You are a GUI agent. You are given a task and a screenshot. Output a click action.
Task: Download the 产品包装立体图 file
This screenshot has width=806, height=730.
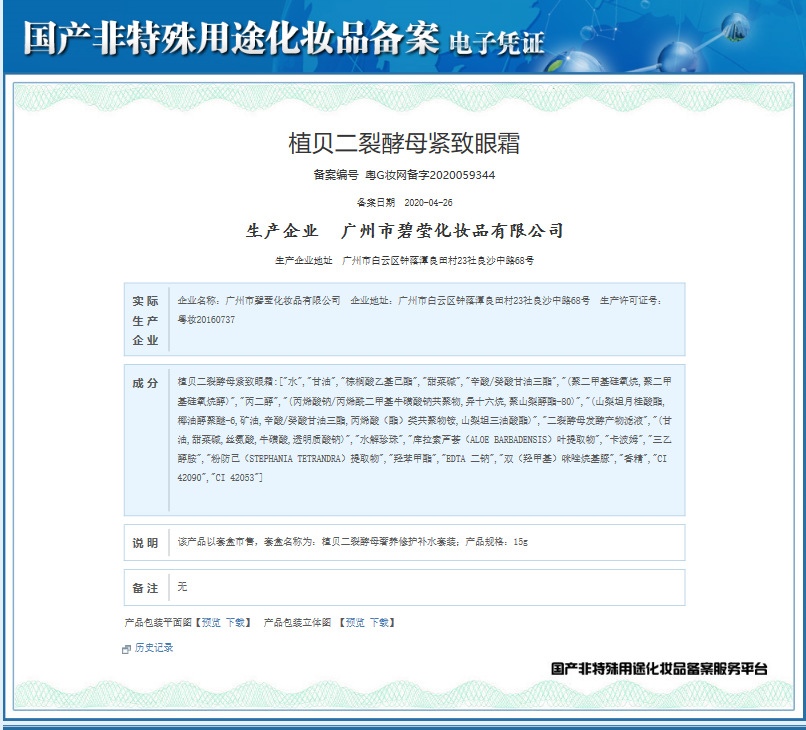click(x=380, y=623)
